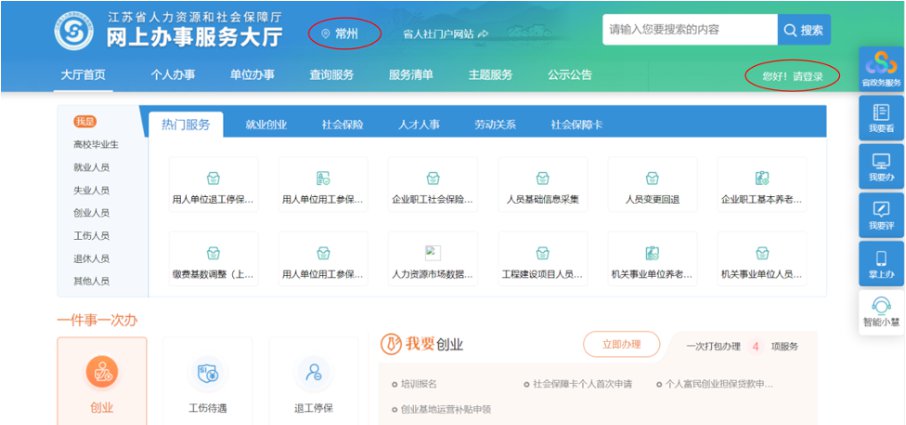
Task: Open the 我要评 sidebar icon
Action: coord(881,210)
